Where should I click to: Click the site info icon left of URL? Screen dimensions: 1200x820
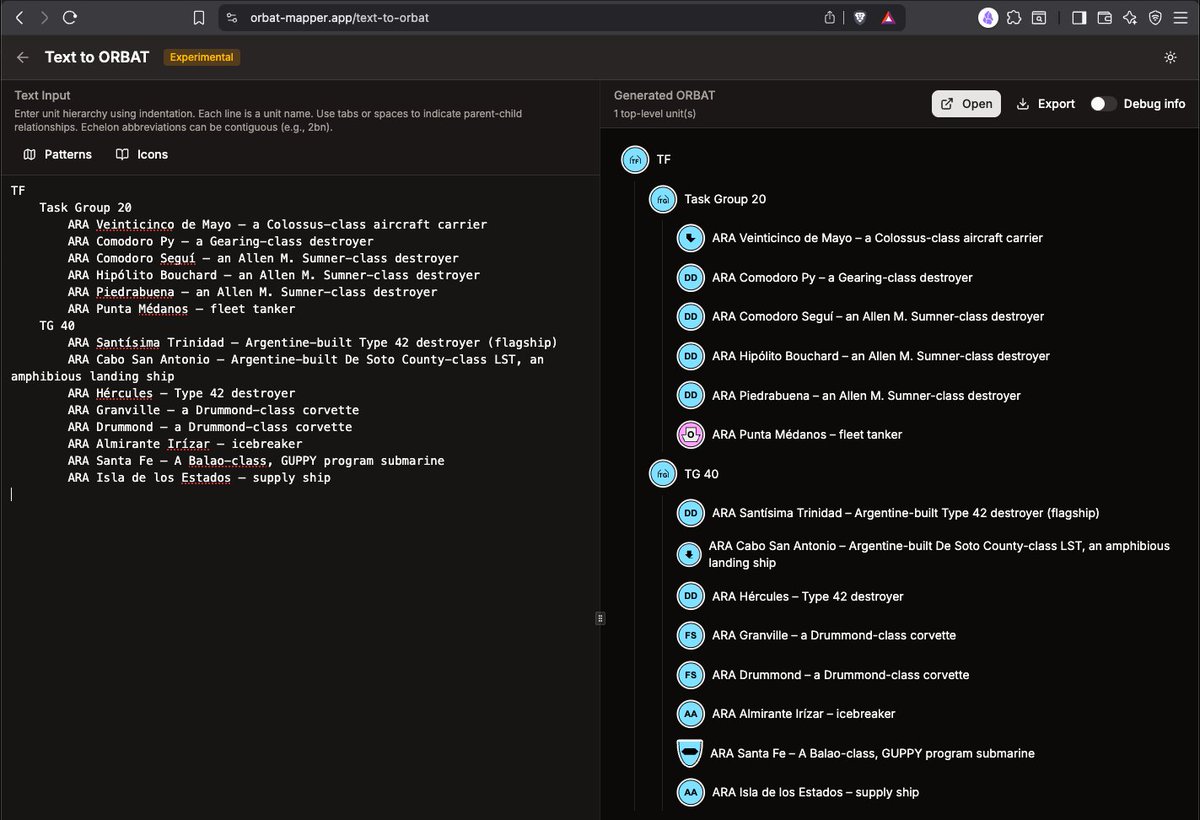pyautogui.click(x=232, y=17)
